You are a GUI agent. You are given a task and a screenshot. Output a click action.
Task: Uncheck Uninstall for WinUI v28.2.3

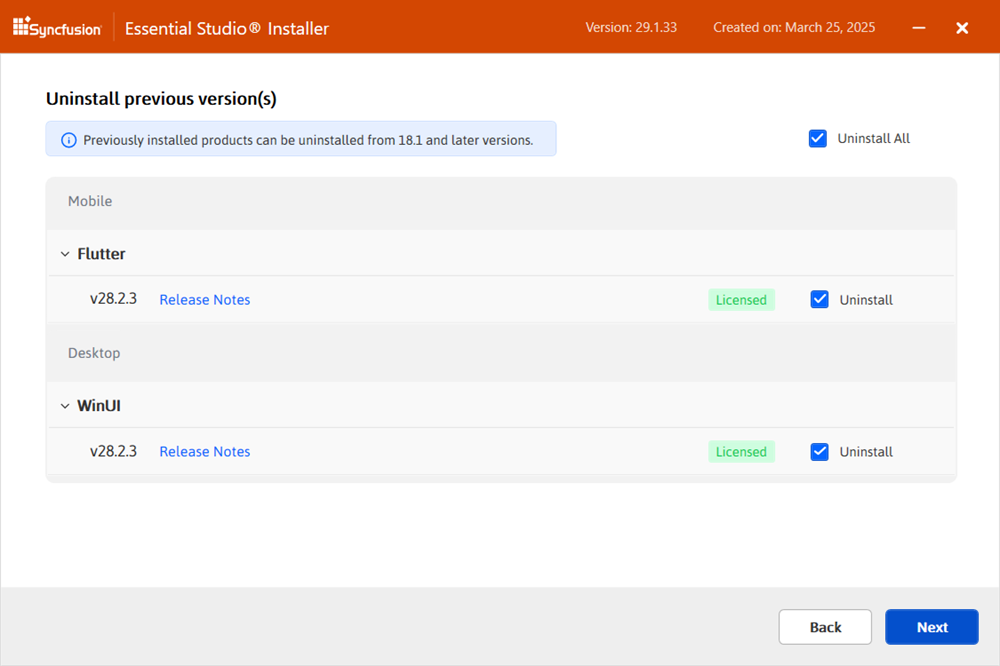[820, 452]
